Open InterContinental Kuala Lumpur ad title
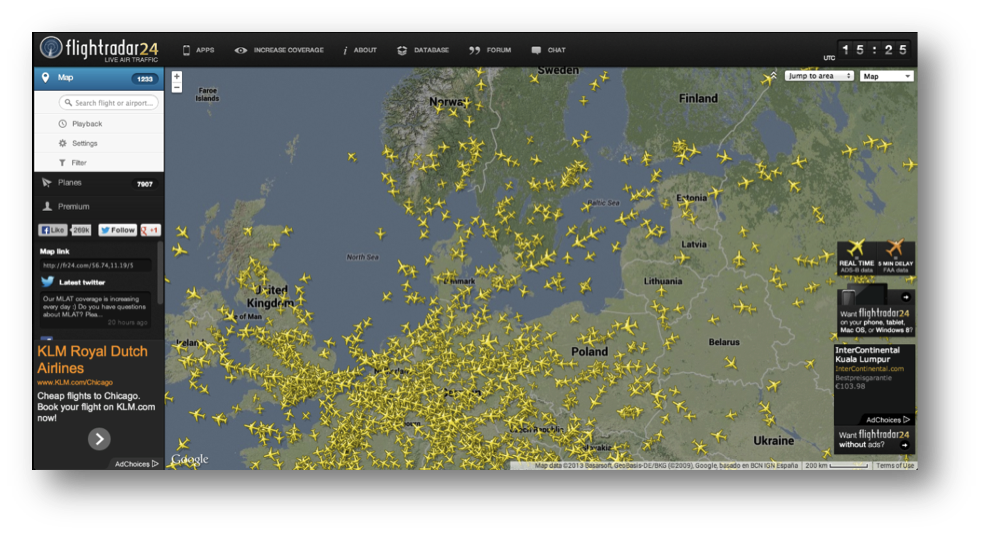This screenshot has width=982, height=535. pos(867,355)
